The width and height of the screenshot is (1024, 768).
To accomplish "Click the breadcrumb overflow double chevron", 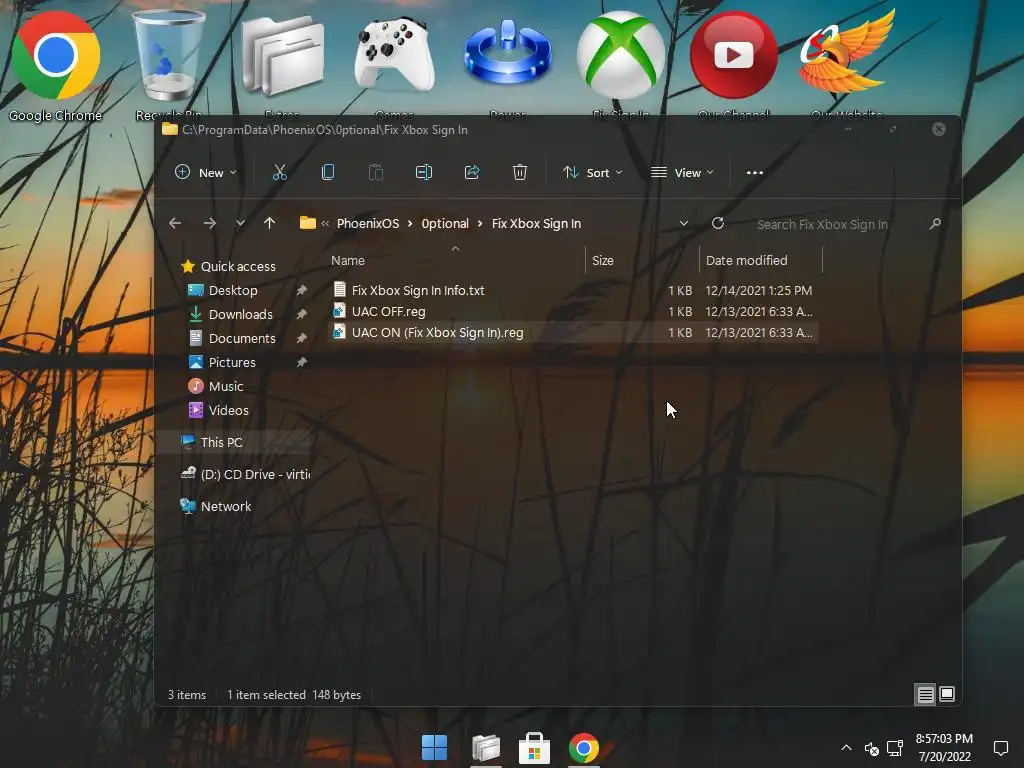I will click(x=325, y=223).
